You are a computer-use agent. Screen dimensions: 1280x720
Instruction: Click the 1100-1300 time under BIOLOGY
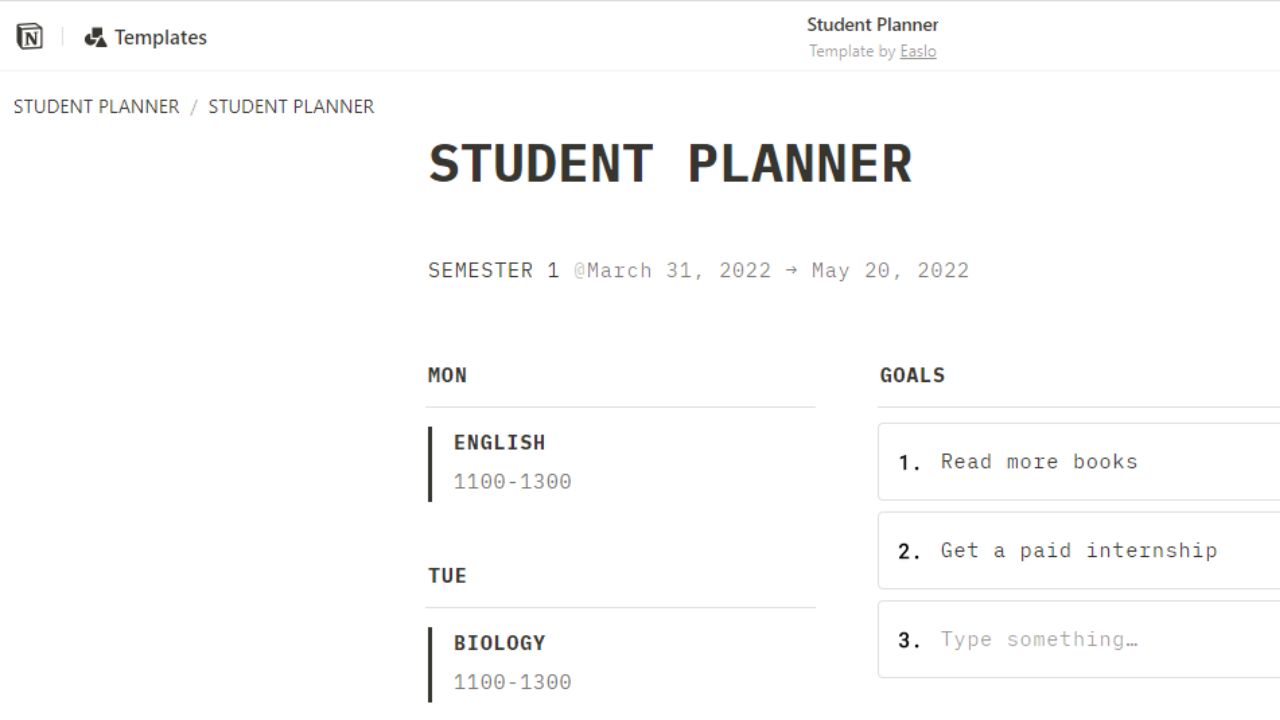point(513,681)
